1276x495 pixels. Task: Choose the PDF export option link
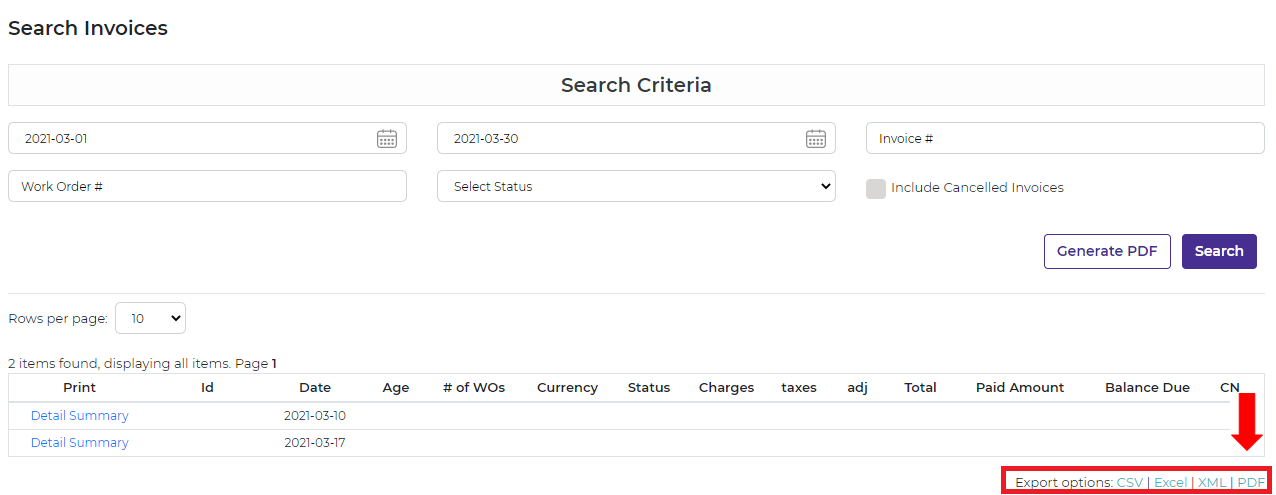click(1251, 483)
